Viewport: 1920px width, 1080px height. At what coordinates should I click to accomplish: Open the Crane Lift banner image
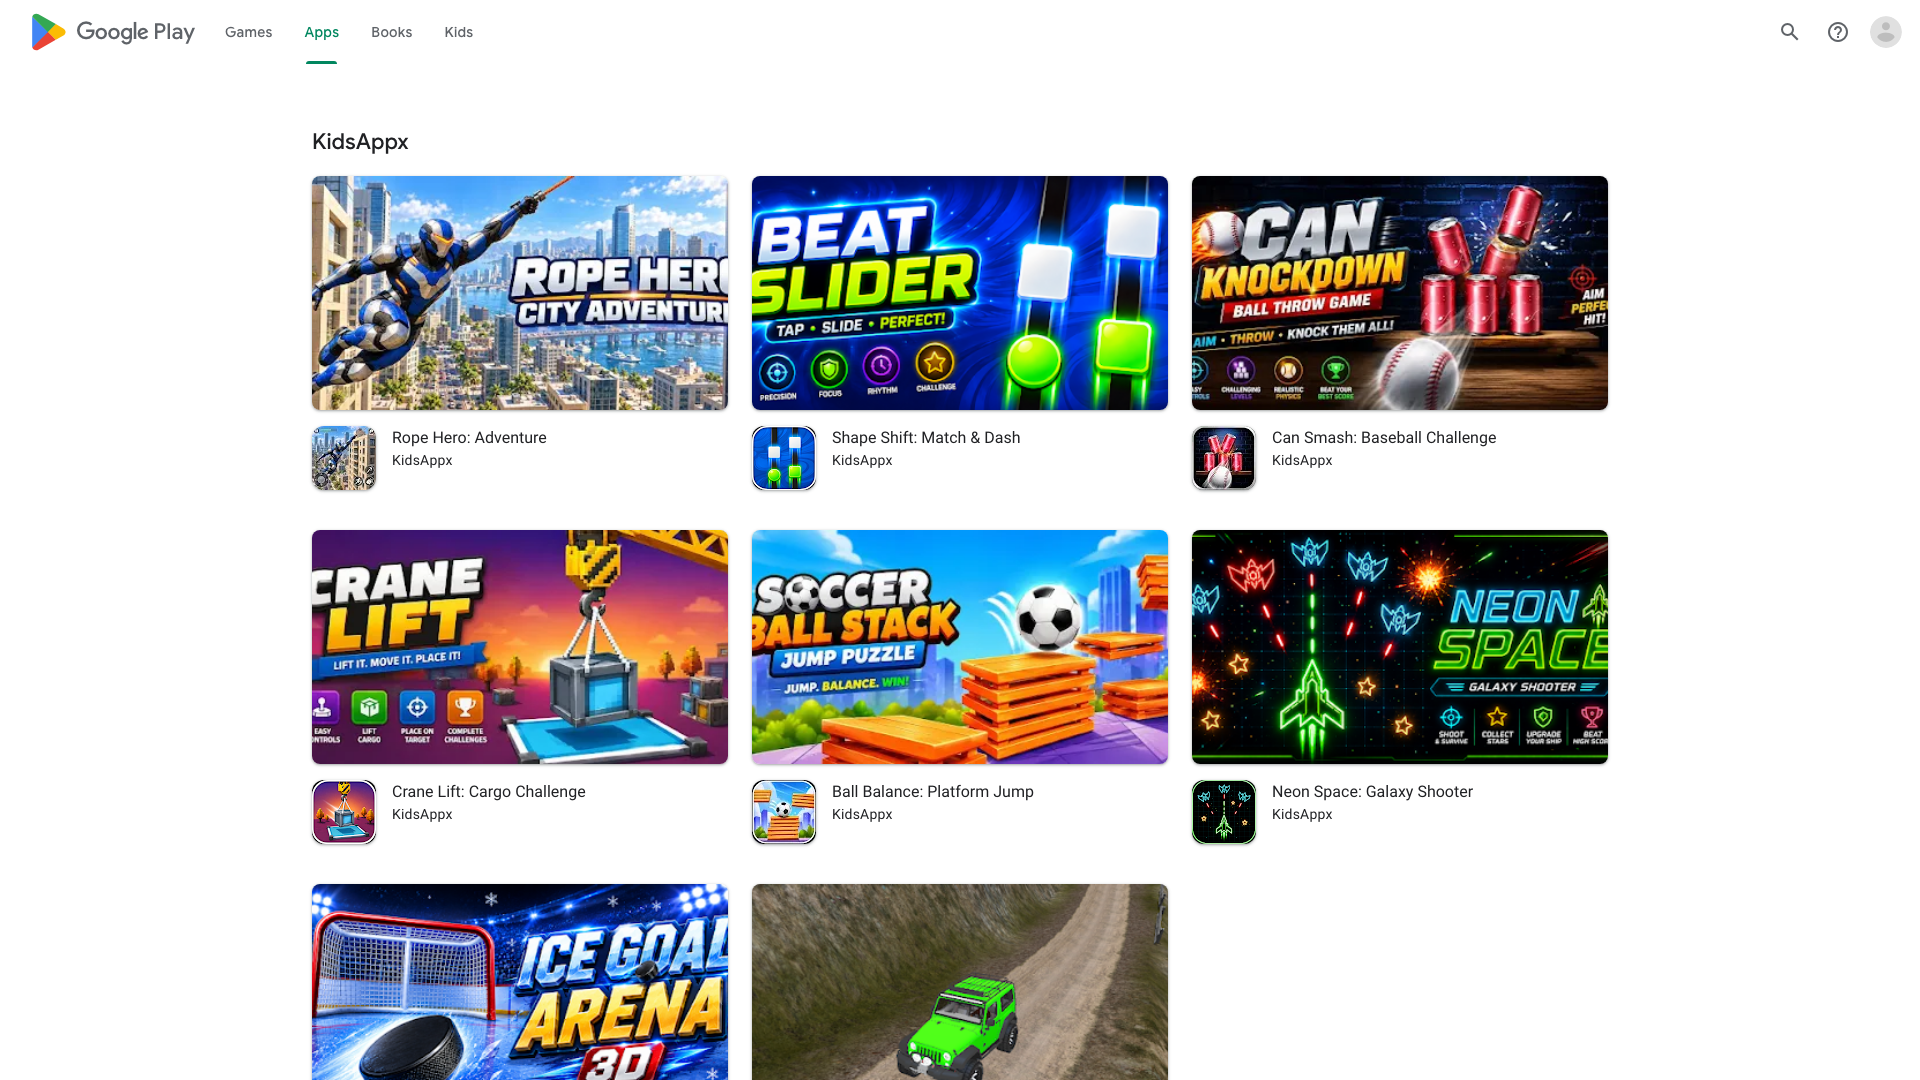pyautogui.click(x=520, y=647)
